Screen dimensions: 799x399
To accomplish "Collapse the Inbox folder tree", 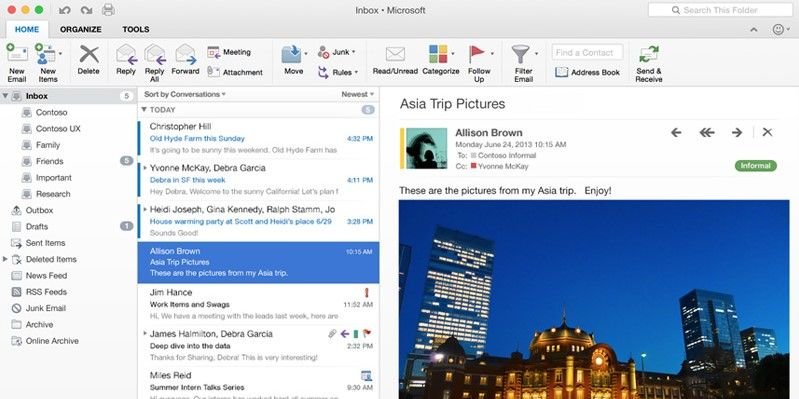I will (x=5, y=96).
